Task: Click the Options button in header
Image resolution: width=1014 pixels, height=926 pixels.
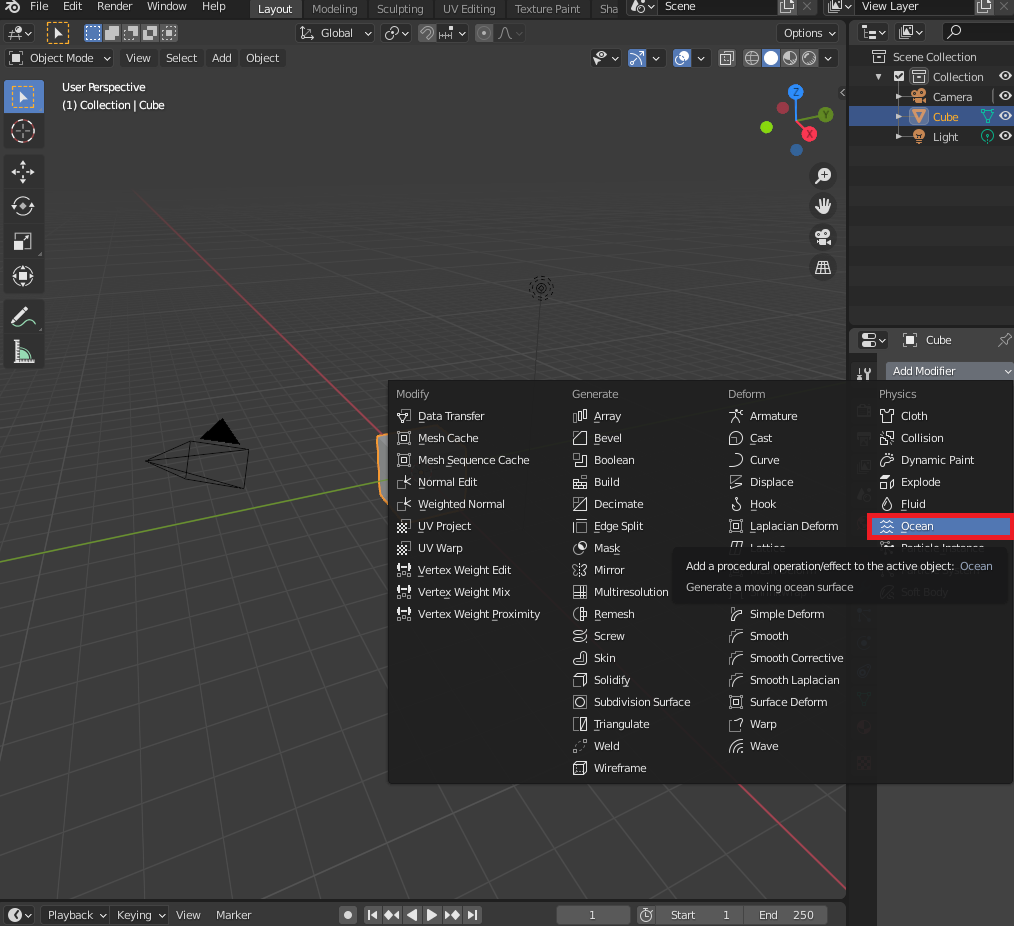Action: [807, 33]
